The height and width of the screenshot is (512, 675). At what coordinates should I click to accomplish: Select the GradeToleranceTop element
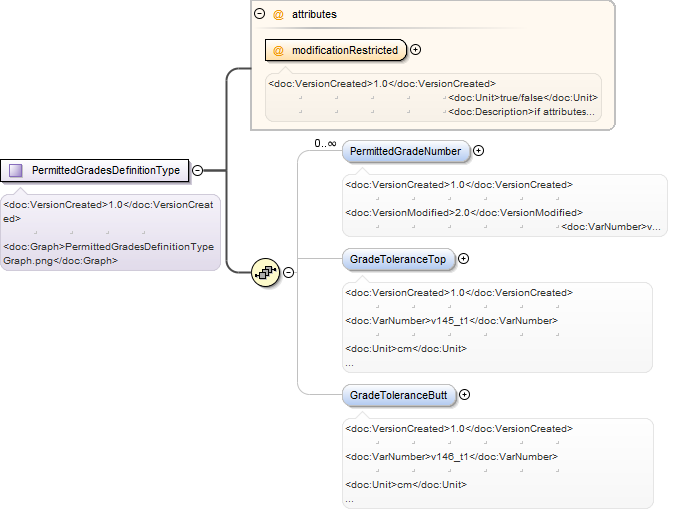click(x=398, y=259)
